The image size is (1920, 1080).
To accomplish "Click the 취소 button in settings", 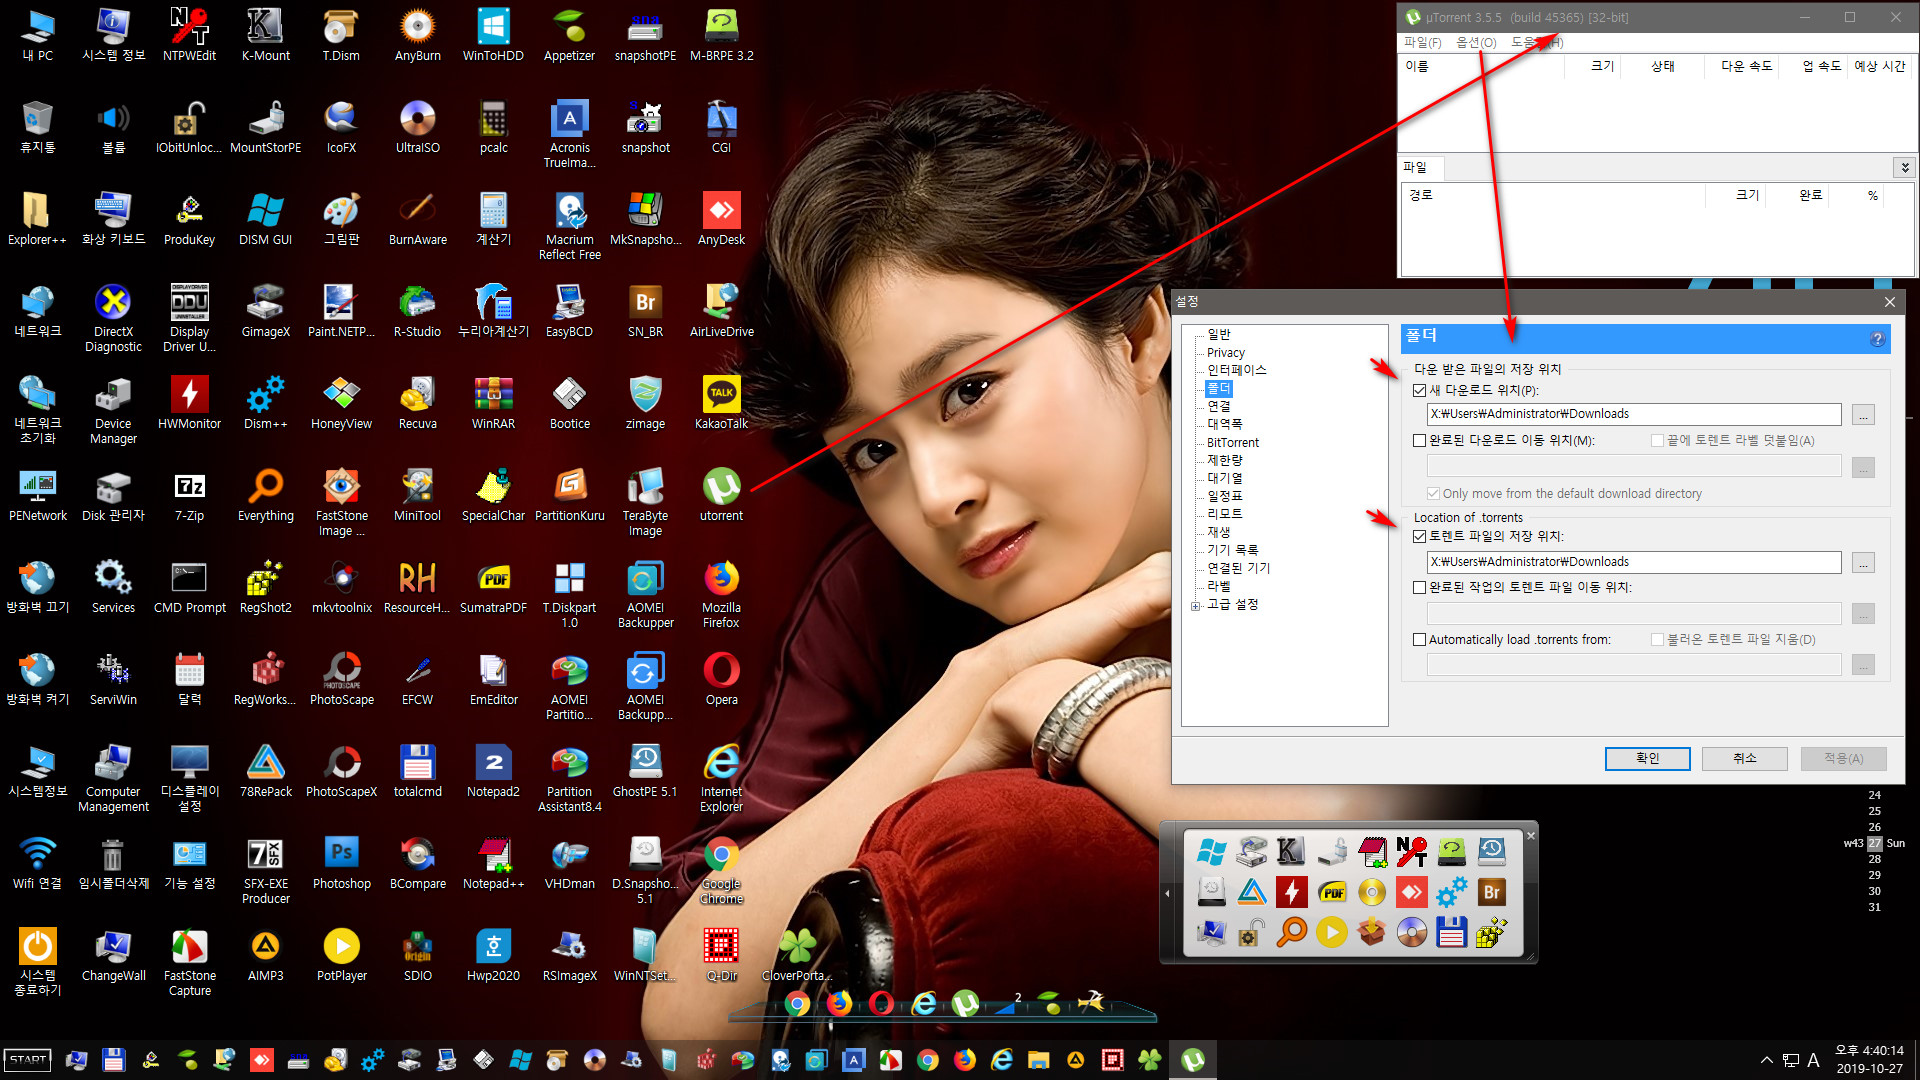I will pos(1744,758).
